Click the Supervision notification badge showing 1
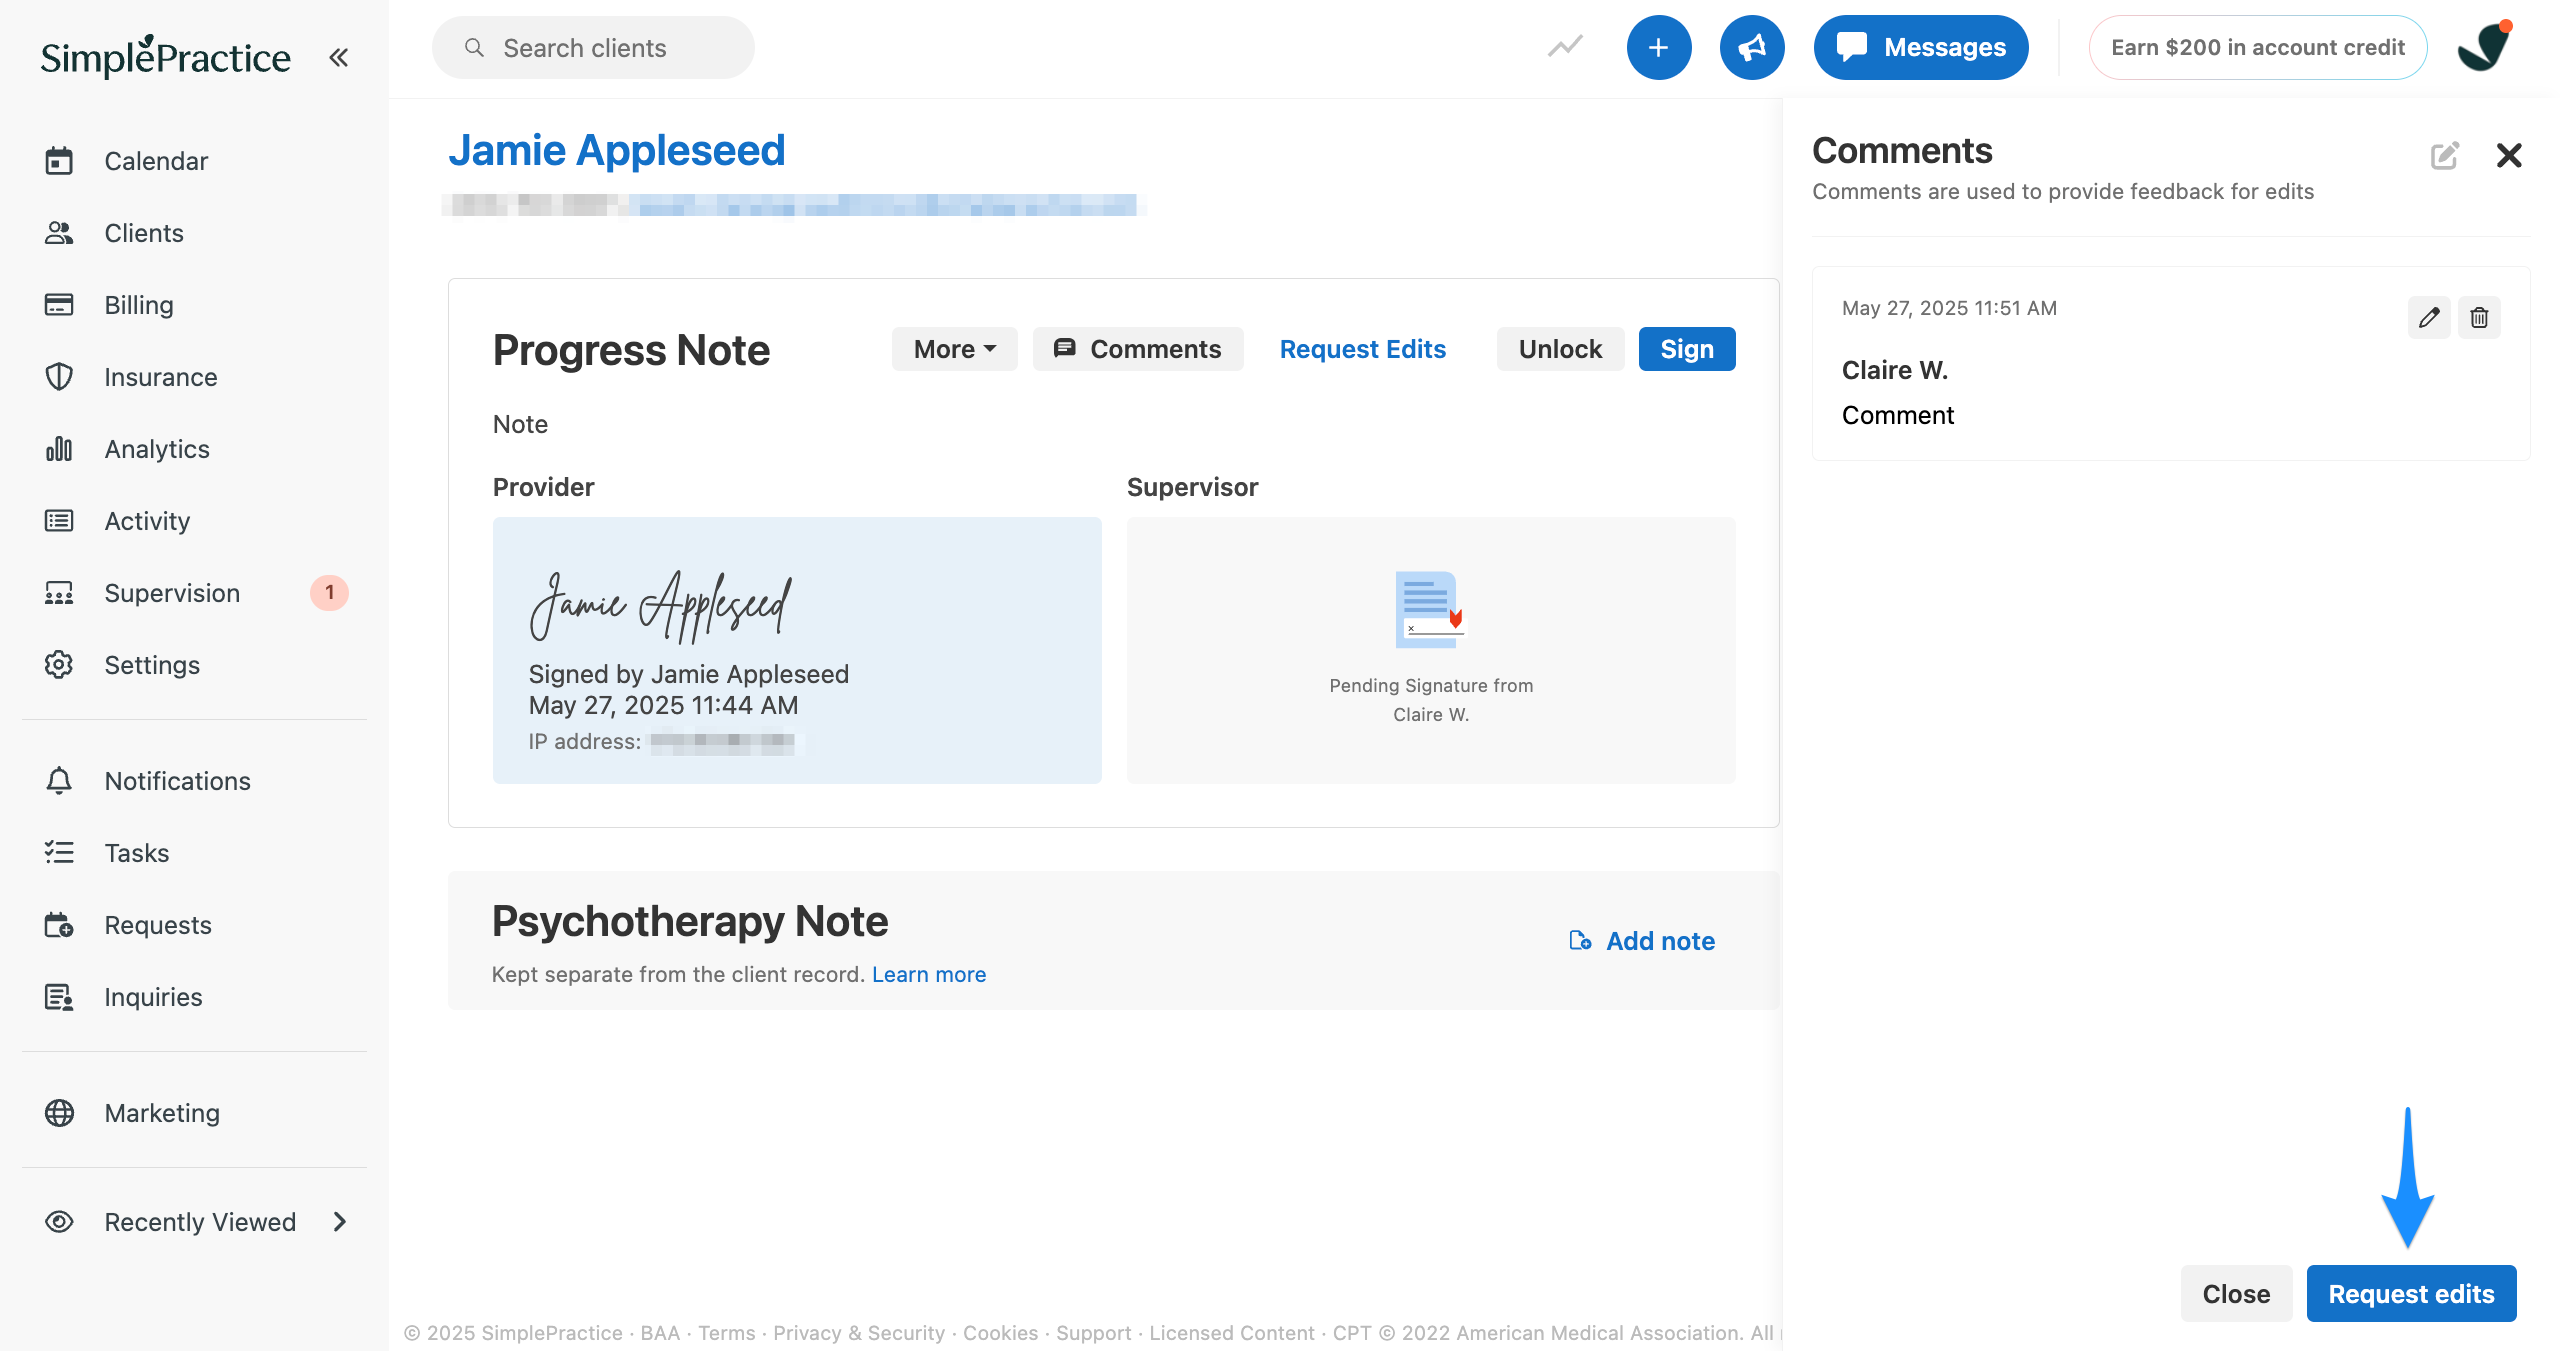Image resolution: width=2560 pixels, height=1351 pixels. (x=329, y=593)
